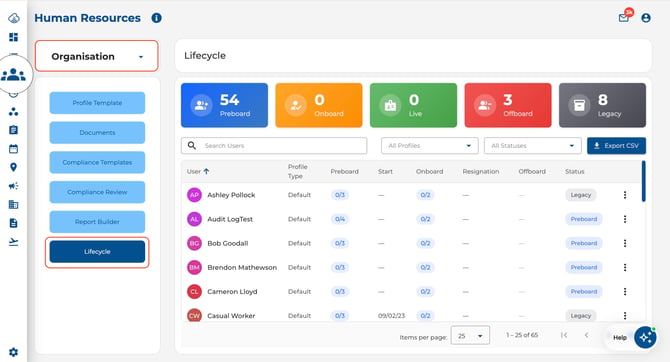Open the settings gear icon
This screenshot has width=670, height=362.
tap(14, 352)
